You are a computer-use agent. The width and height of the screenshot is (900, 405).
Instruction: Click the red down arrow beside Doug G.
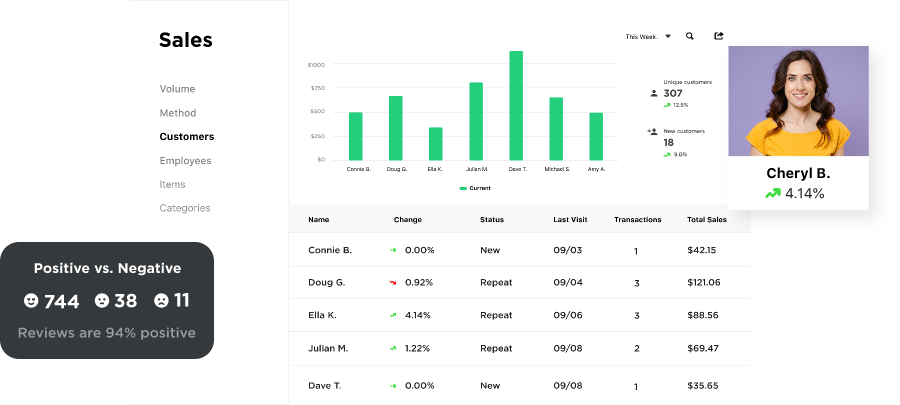pos(393,283)
